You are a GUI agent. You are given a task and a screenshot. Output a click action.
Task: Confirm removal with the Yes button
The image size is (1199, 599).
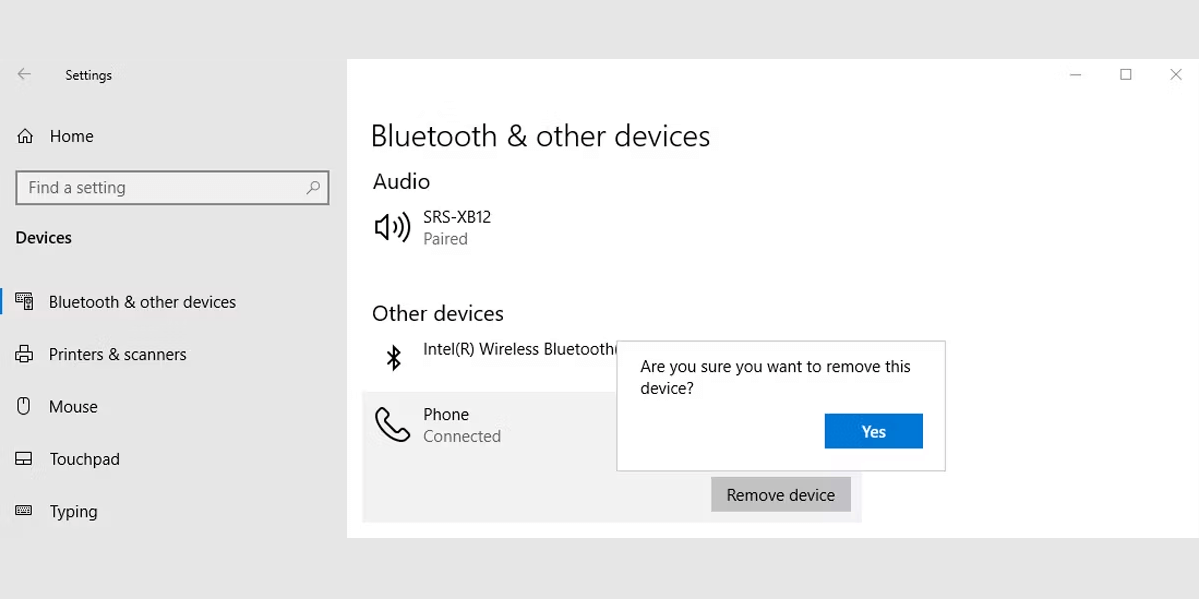coord(873,431)
